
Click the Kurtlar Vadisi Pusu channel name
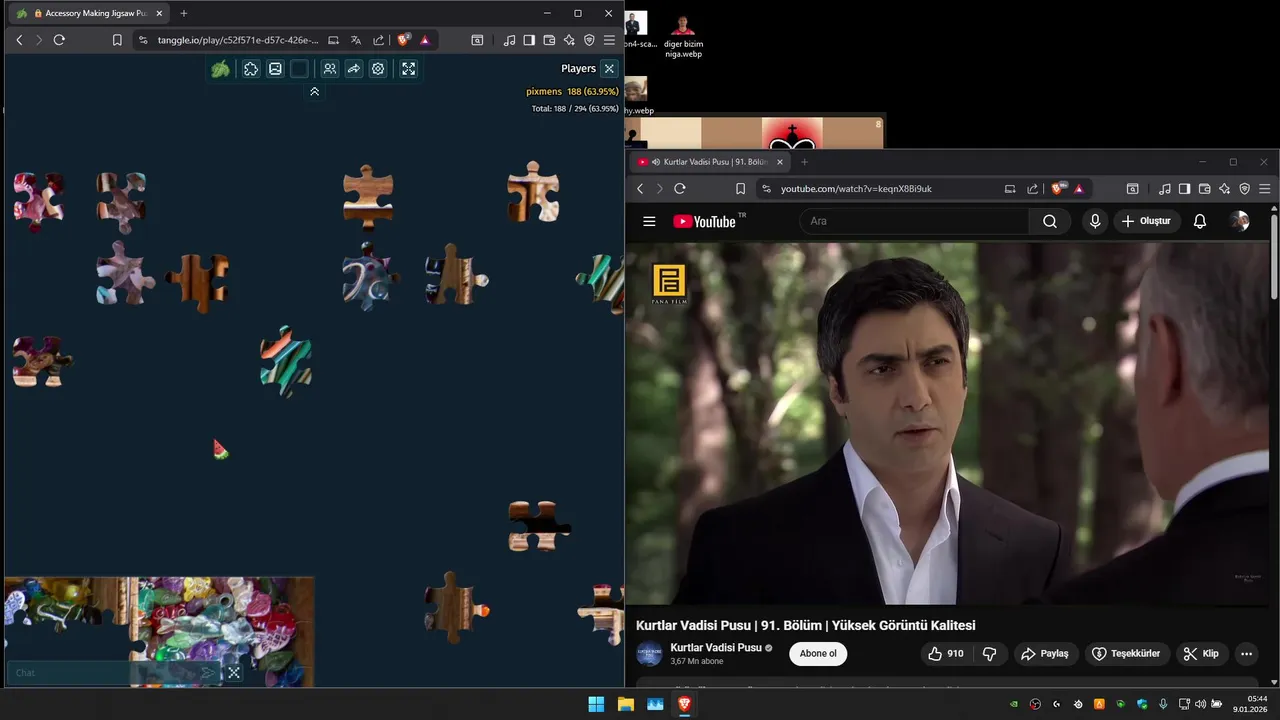(716, 648)
